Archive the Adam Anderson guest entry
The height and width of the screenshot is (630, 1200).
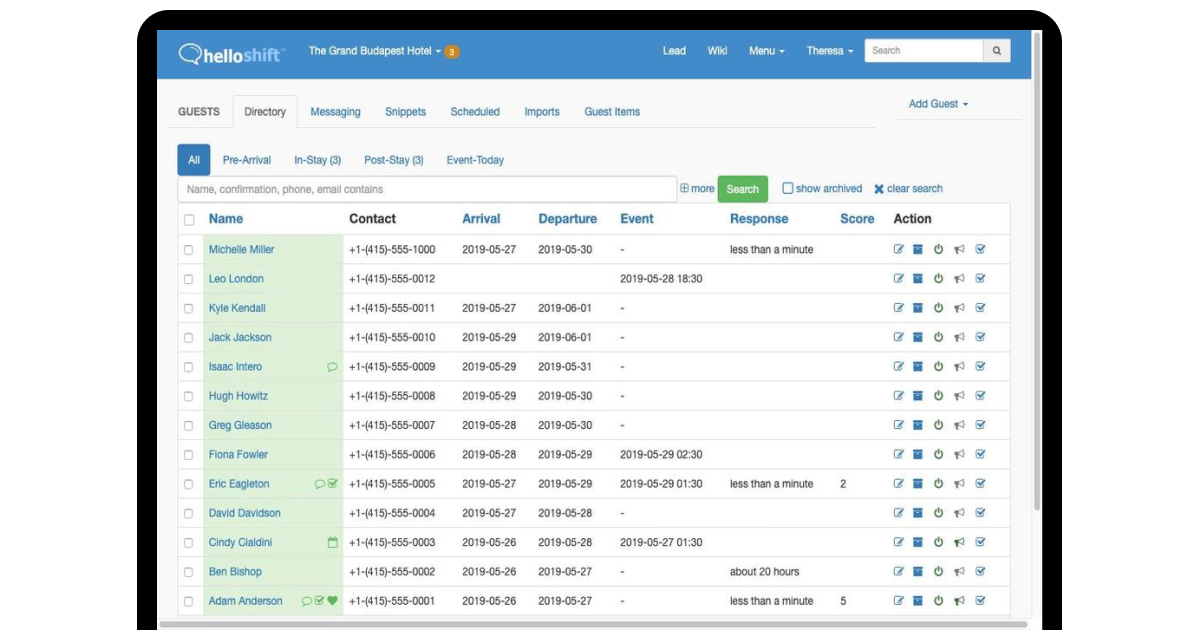(917, 601)
